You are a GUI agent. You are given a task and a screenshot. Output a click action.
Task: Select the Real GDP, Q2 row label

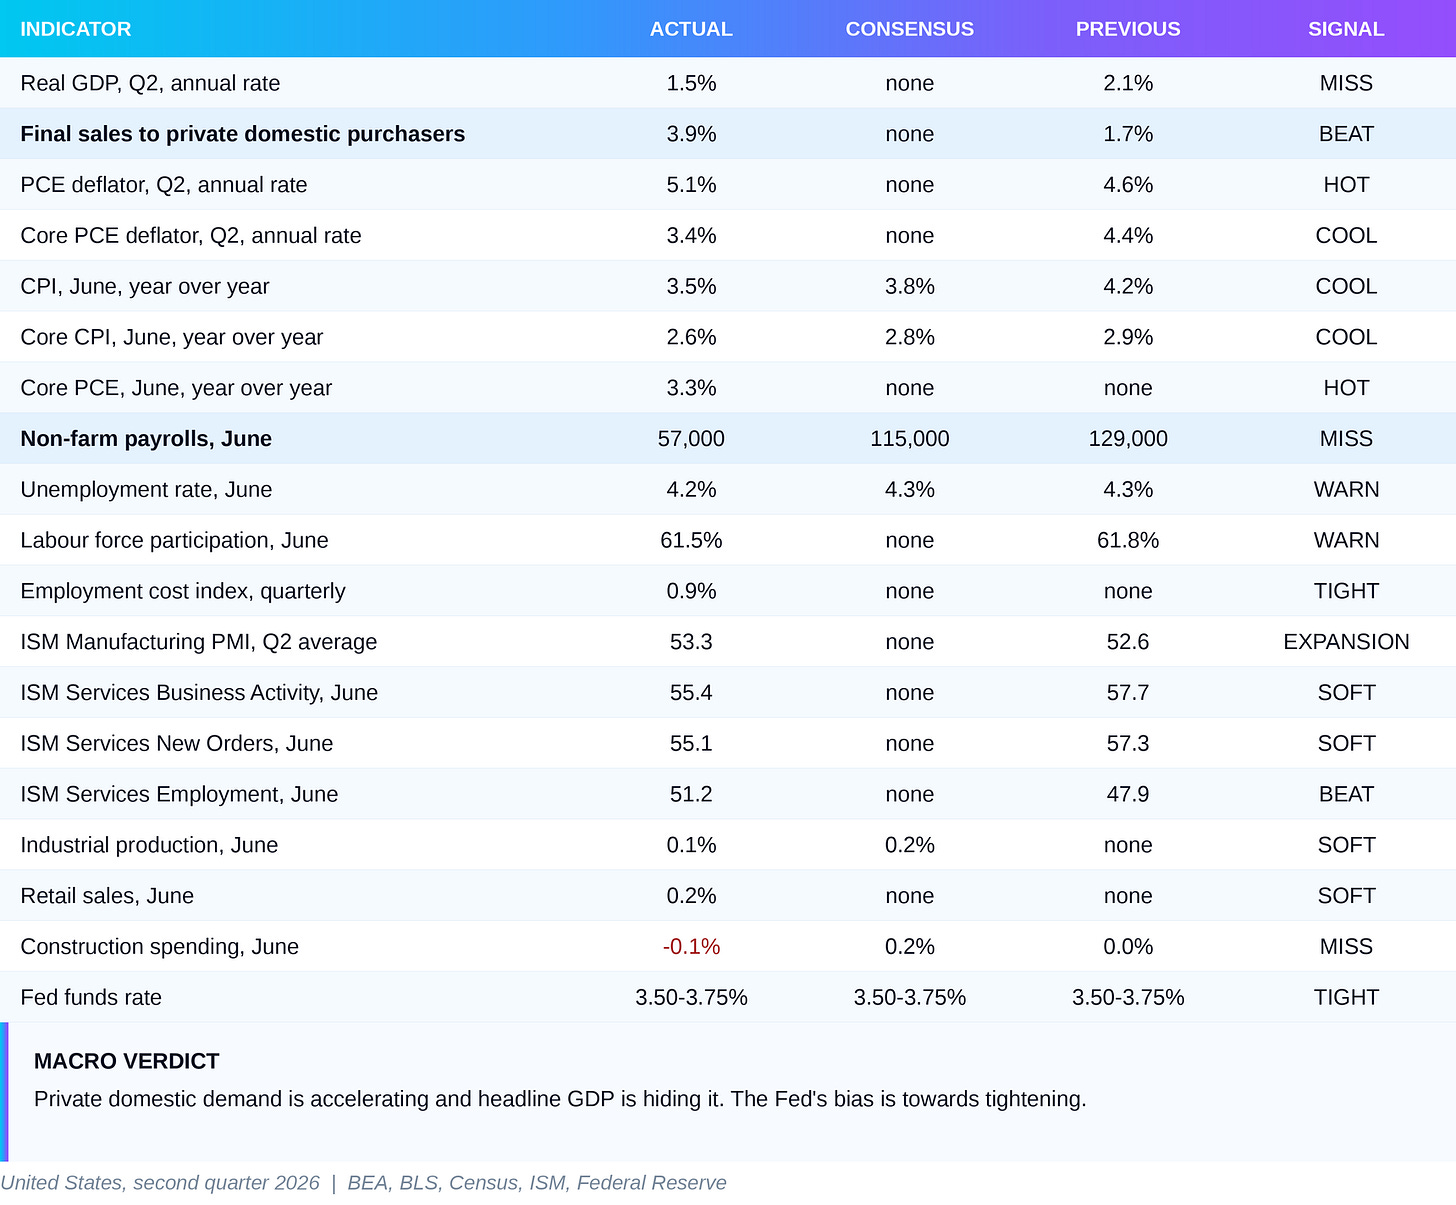tap(150, 83)
